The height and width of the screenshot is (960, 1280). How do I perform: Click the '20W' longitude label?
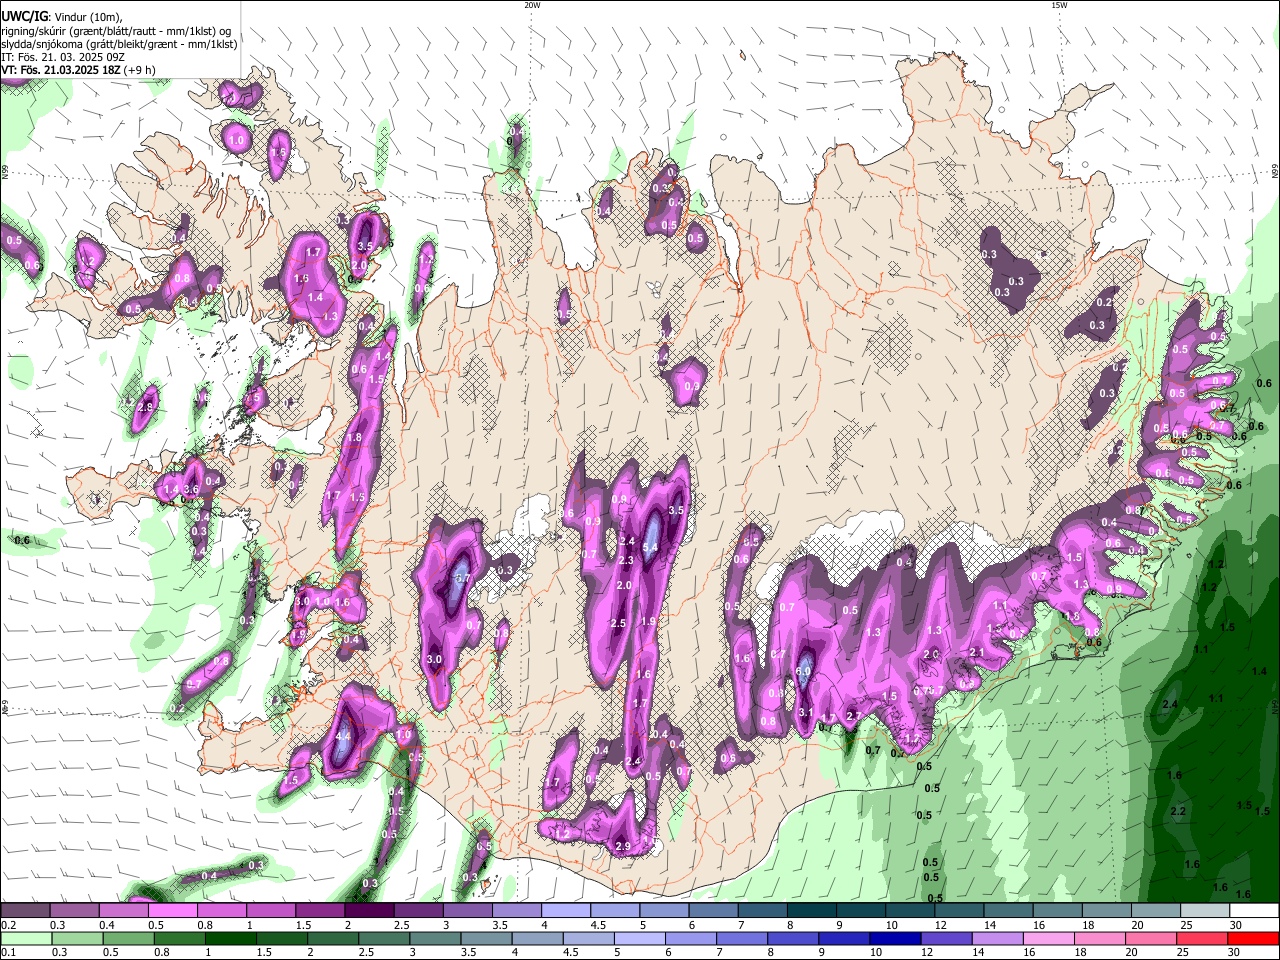tap(532, 5)
